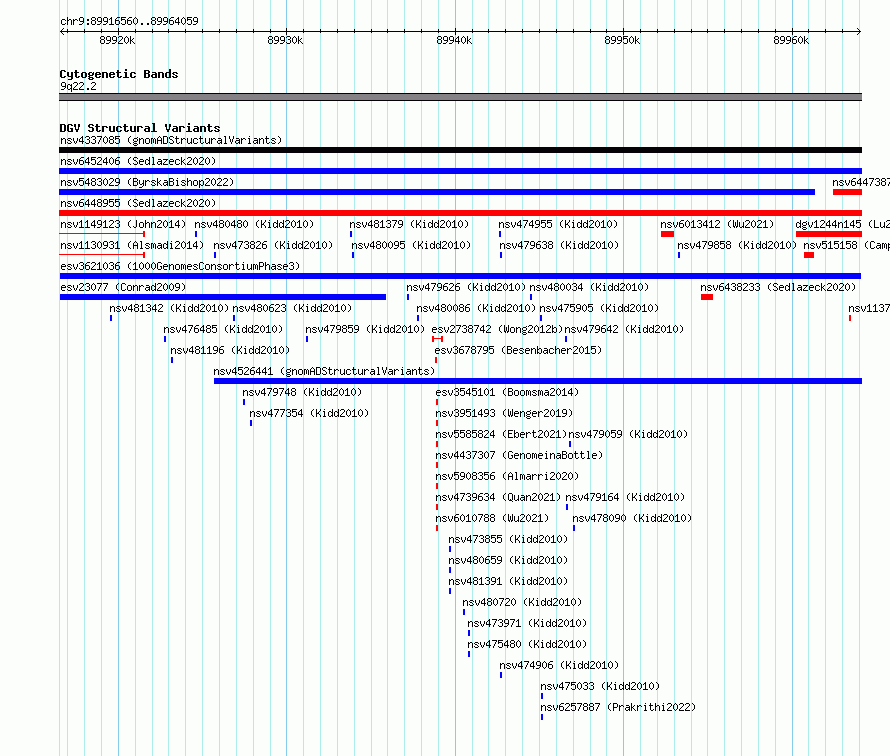Select nsv6257887 (Prakrithi2022) variant

618,707
